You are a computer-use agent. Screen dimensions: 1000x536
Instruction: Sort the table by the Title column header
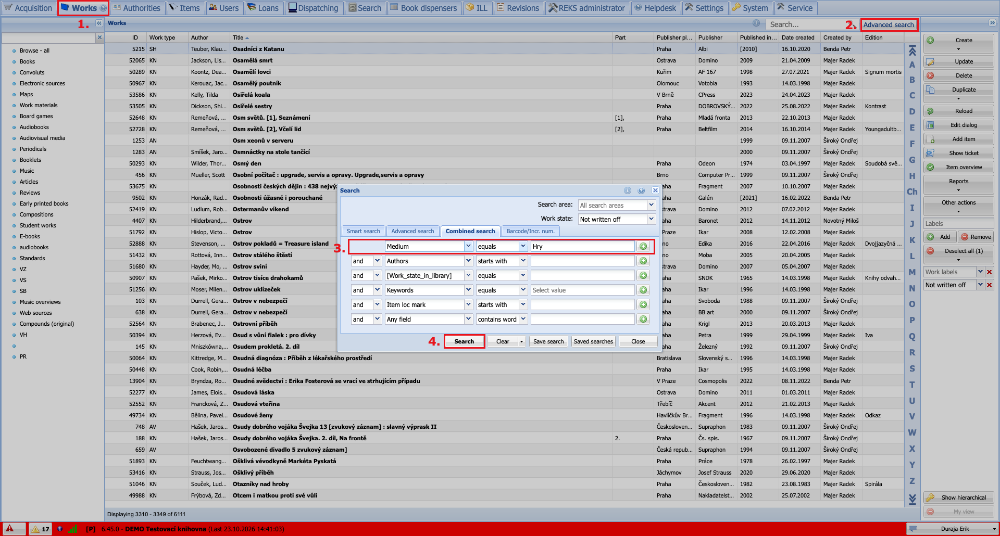coord(421,38)
